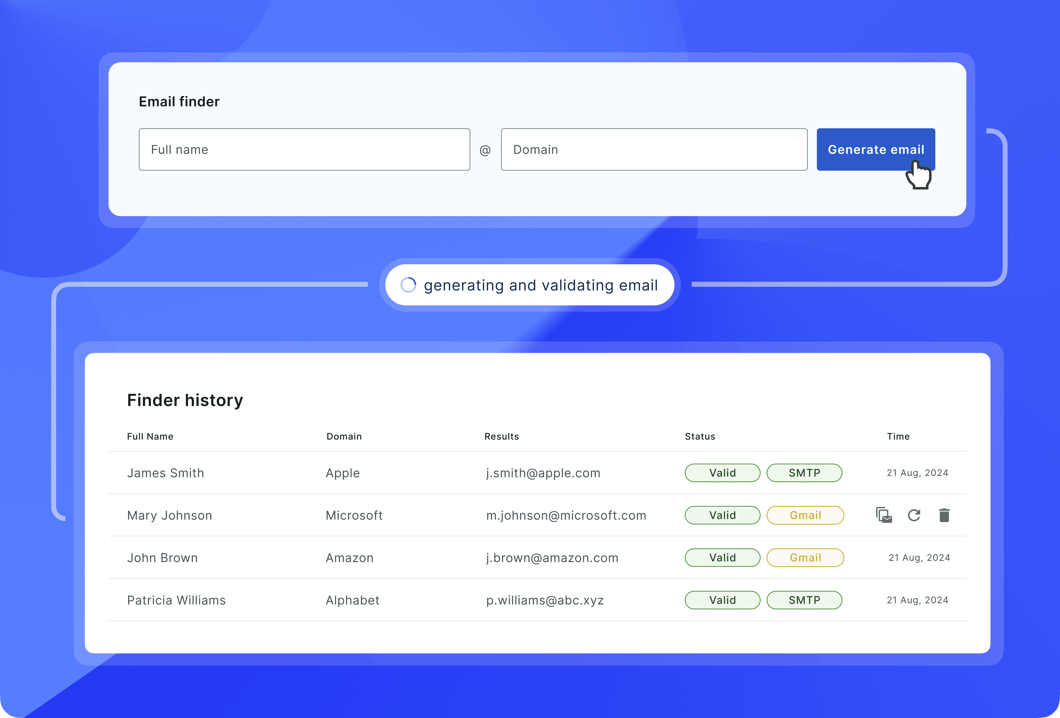Click the email j.brown@amazon.com
The width and height of the screenshot is (1060, 718).
(x=552, y=558)
